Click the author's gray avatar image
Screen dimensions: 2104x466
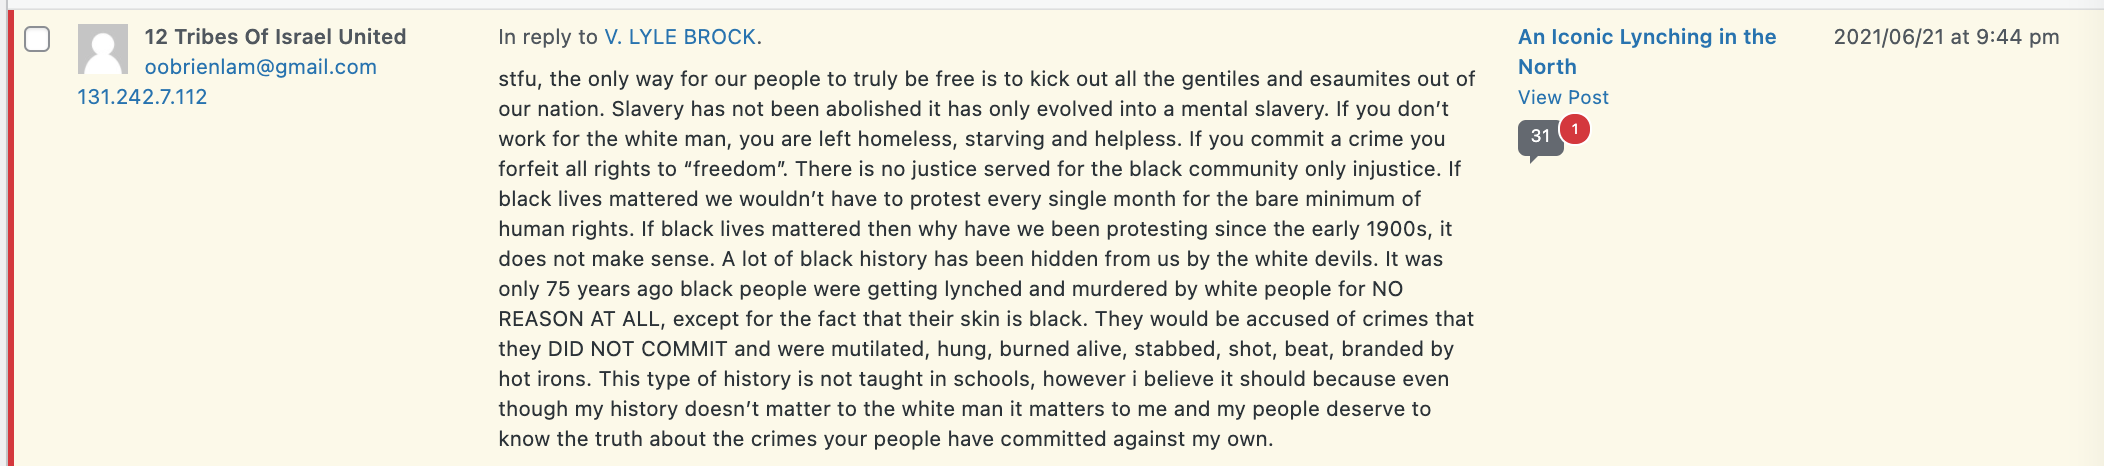[103, 49]
